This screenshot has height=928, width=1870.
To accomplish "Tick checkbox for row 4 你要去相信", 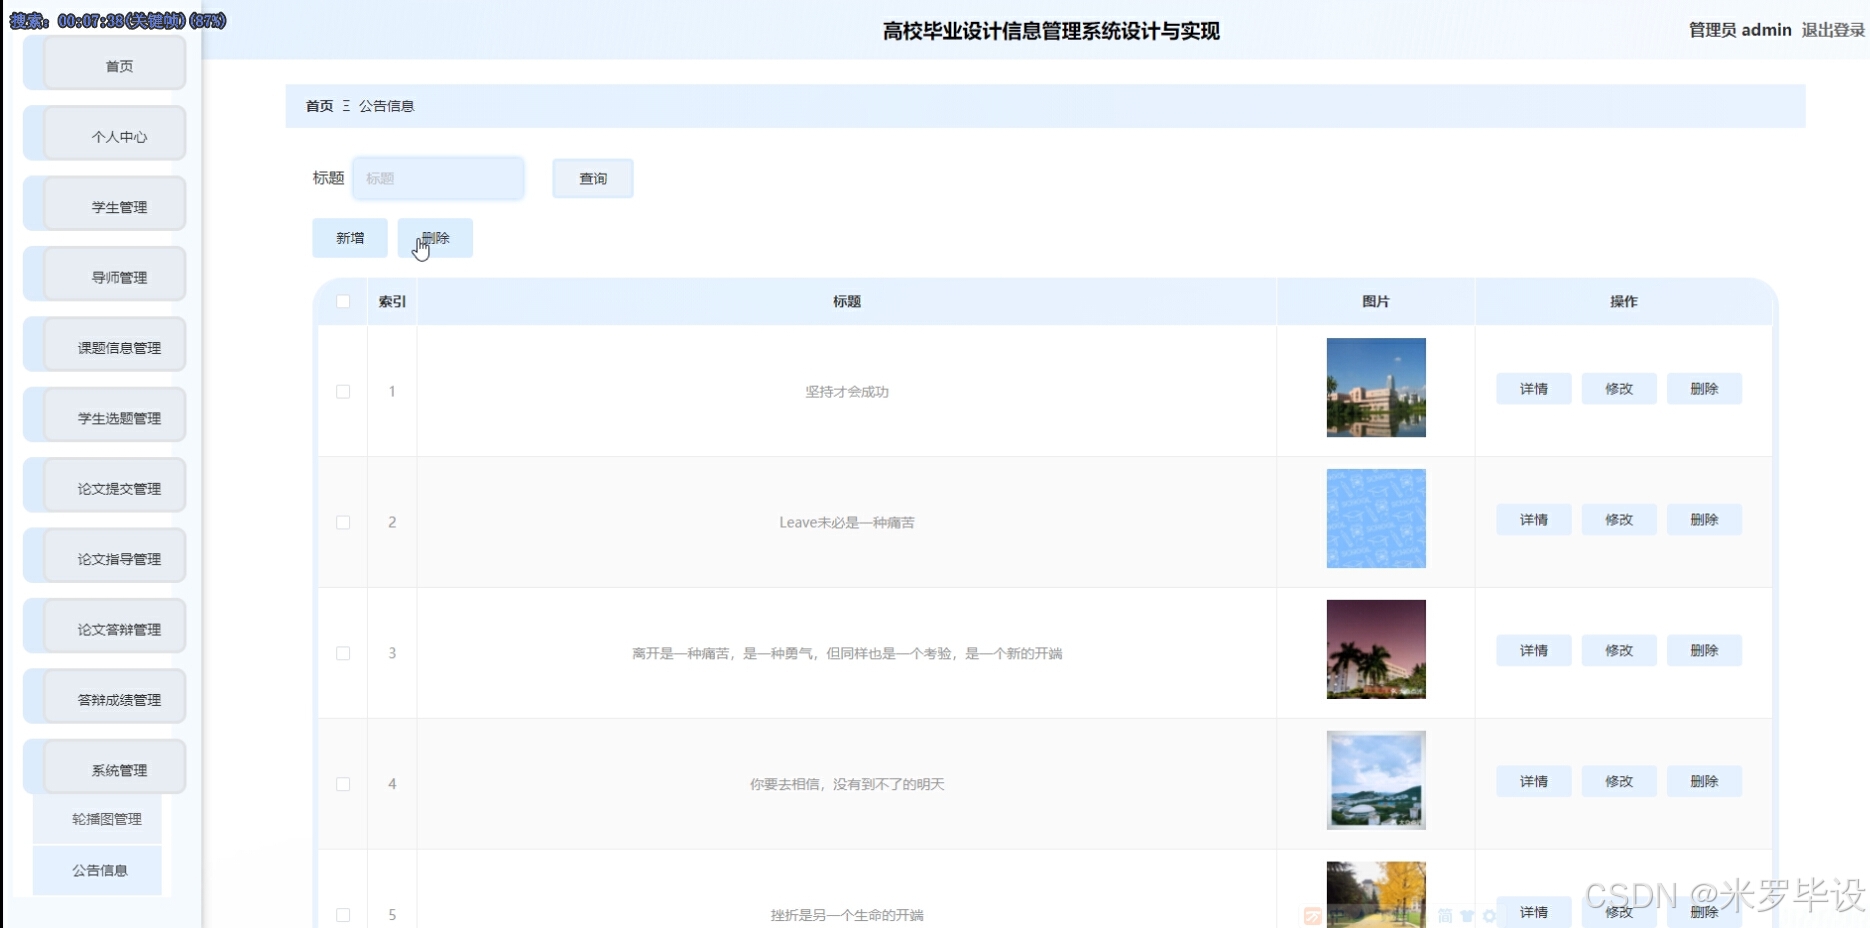I will pos(343,784).
